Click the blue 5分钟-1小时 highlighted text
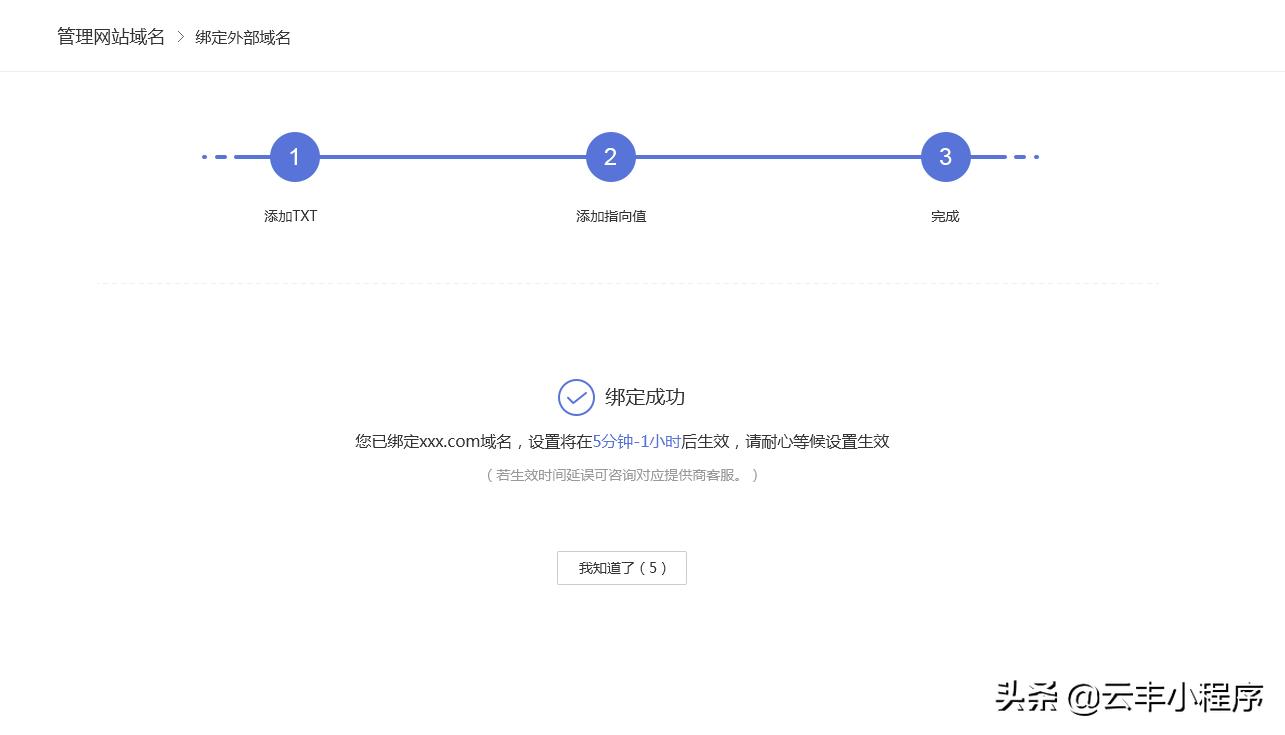 (x=636, y=441)
